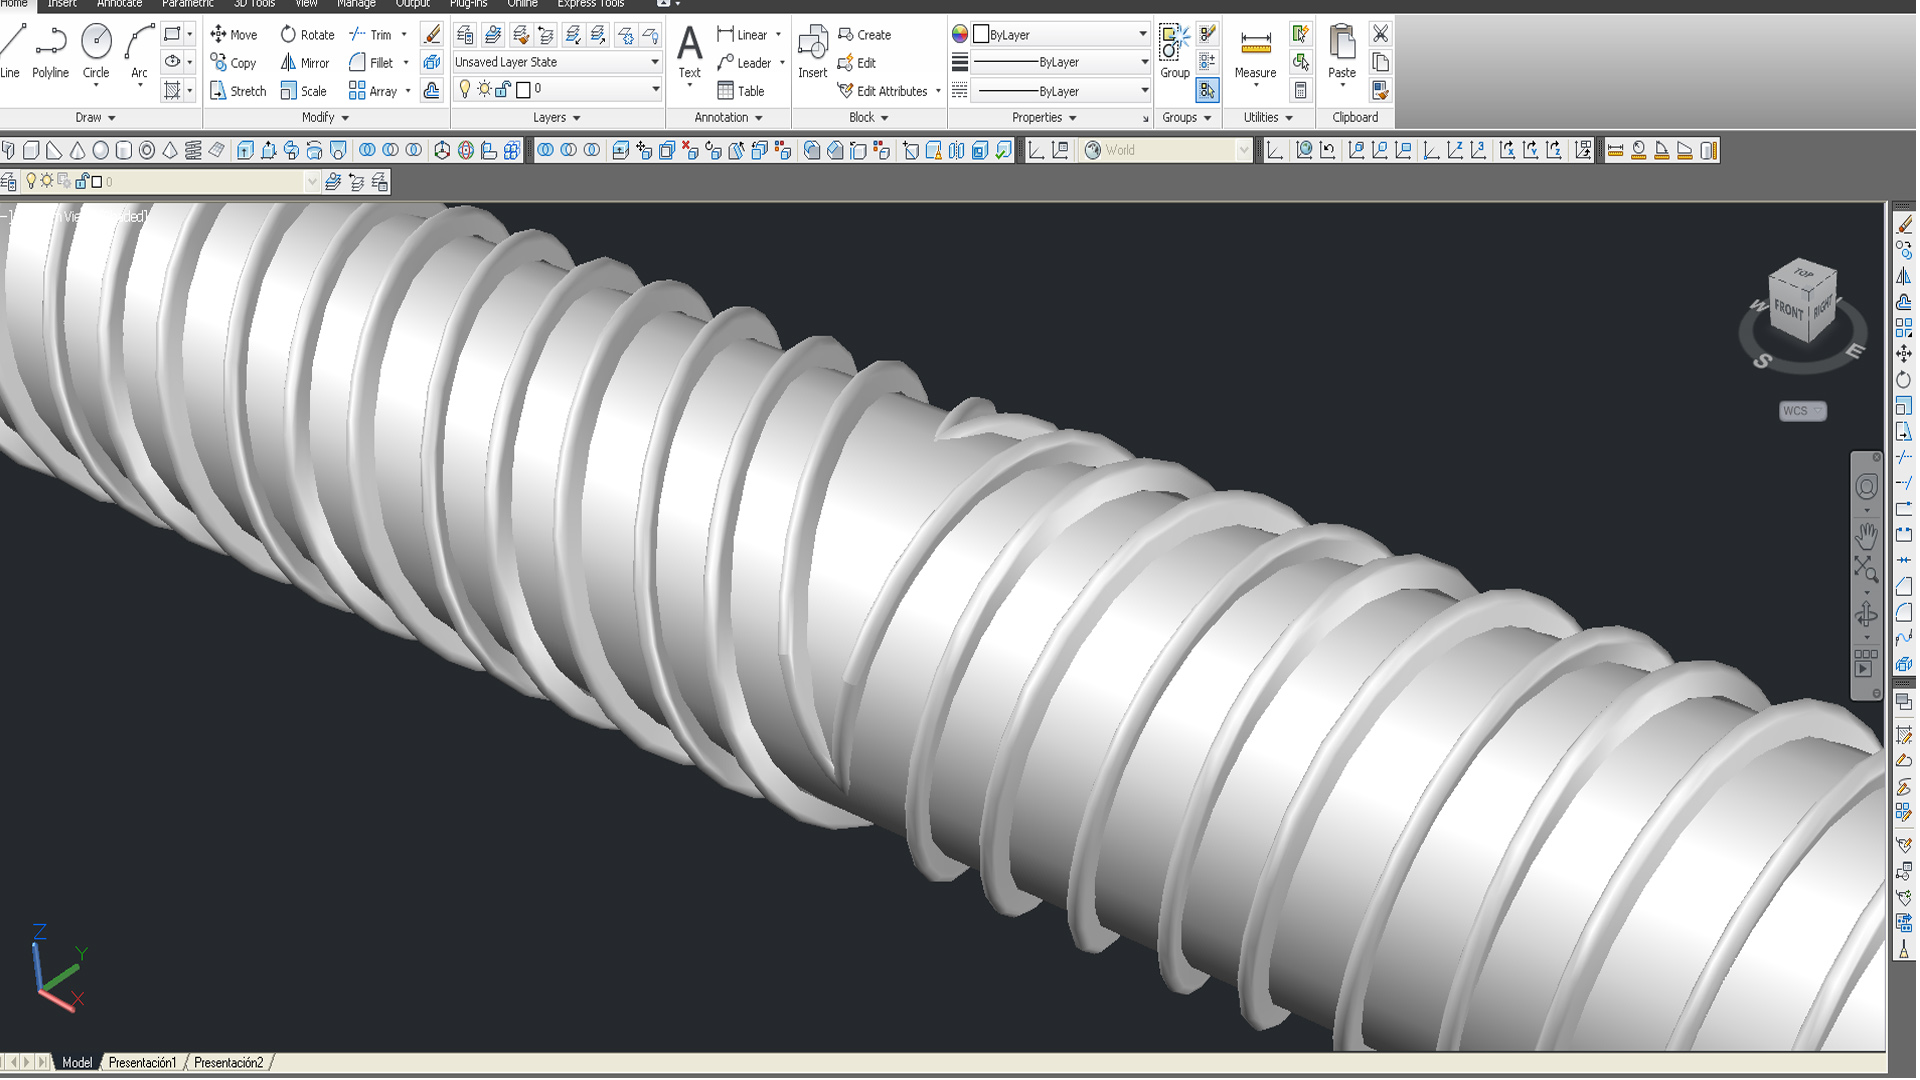Open the Parametric ribbon tab
Viewport: 1920px width, 1080px height.
point(187,4)
